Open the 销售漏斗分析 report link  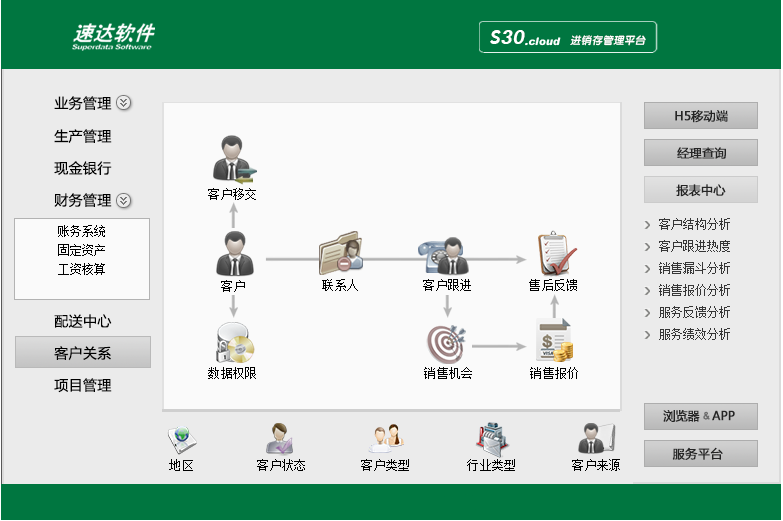(694, 268)
